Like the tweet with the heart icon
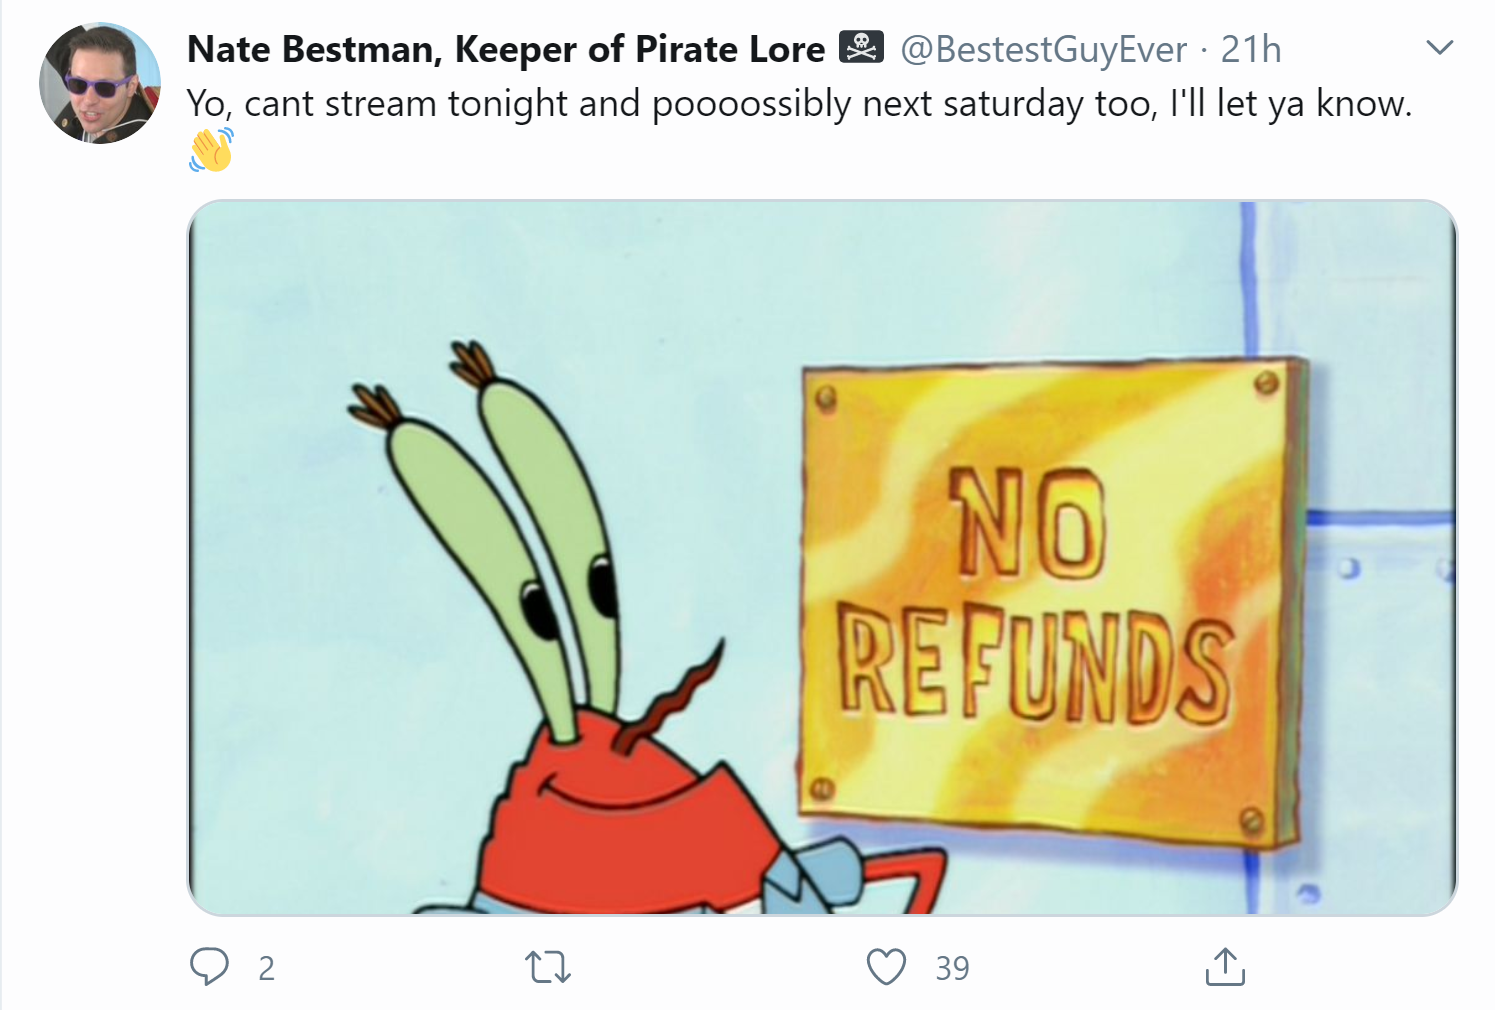Image resolution: width=1495 pixels, height=1010 pixels. [x=886, y=967]
